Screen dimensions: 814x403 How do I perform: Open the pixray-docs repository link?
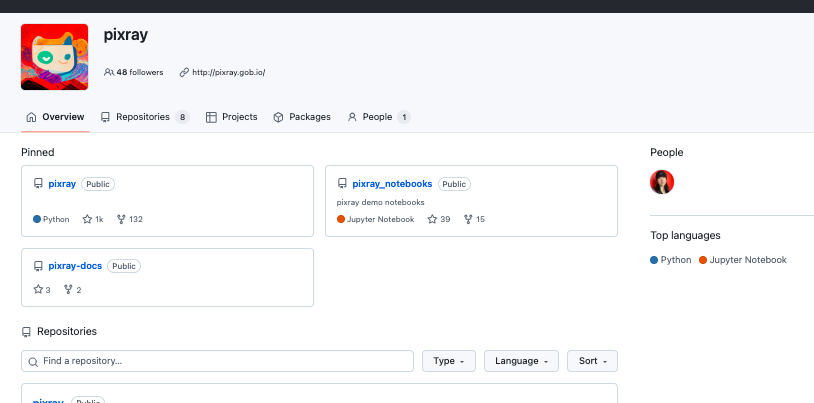click(75, 266)
